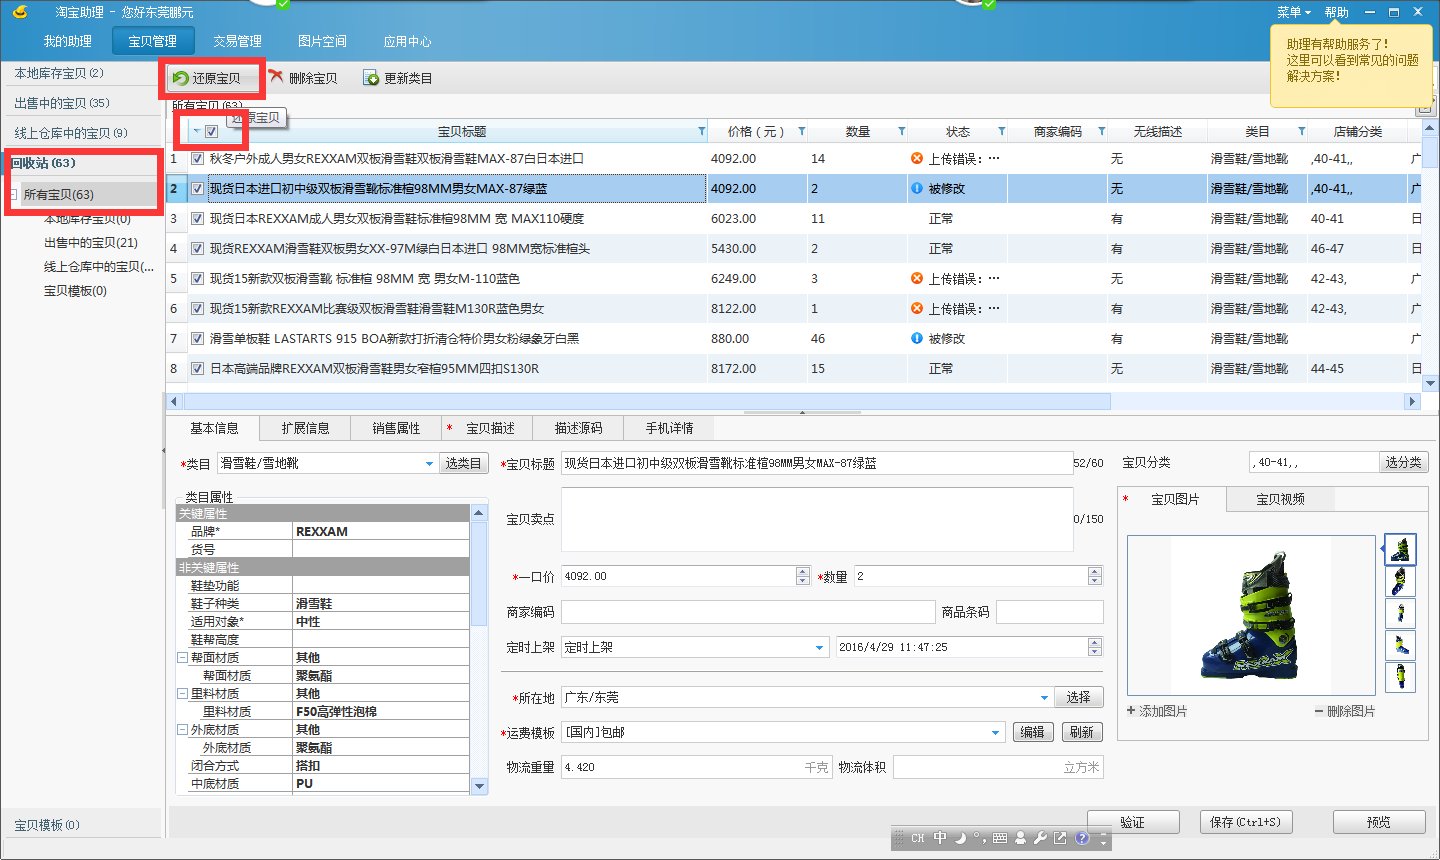1440x860 pixels.
Task: Click the 选分类 button
Action: coord(1403,461)
